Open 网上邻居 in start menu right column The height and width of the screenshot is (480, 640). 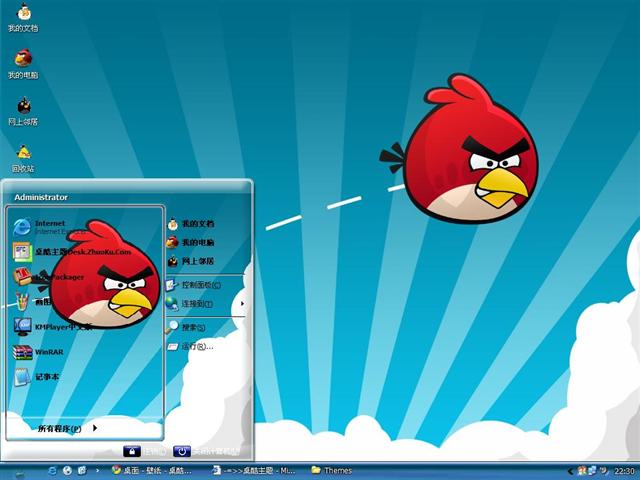click(191, 261)
